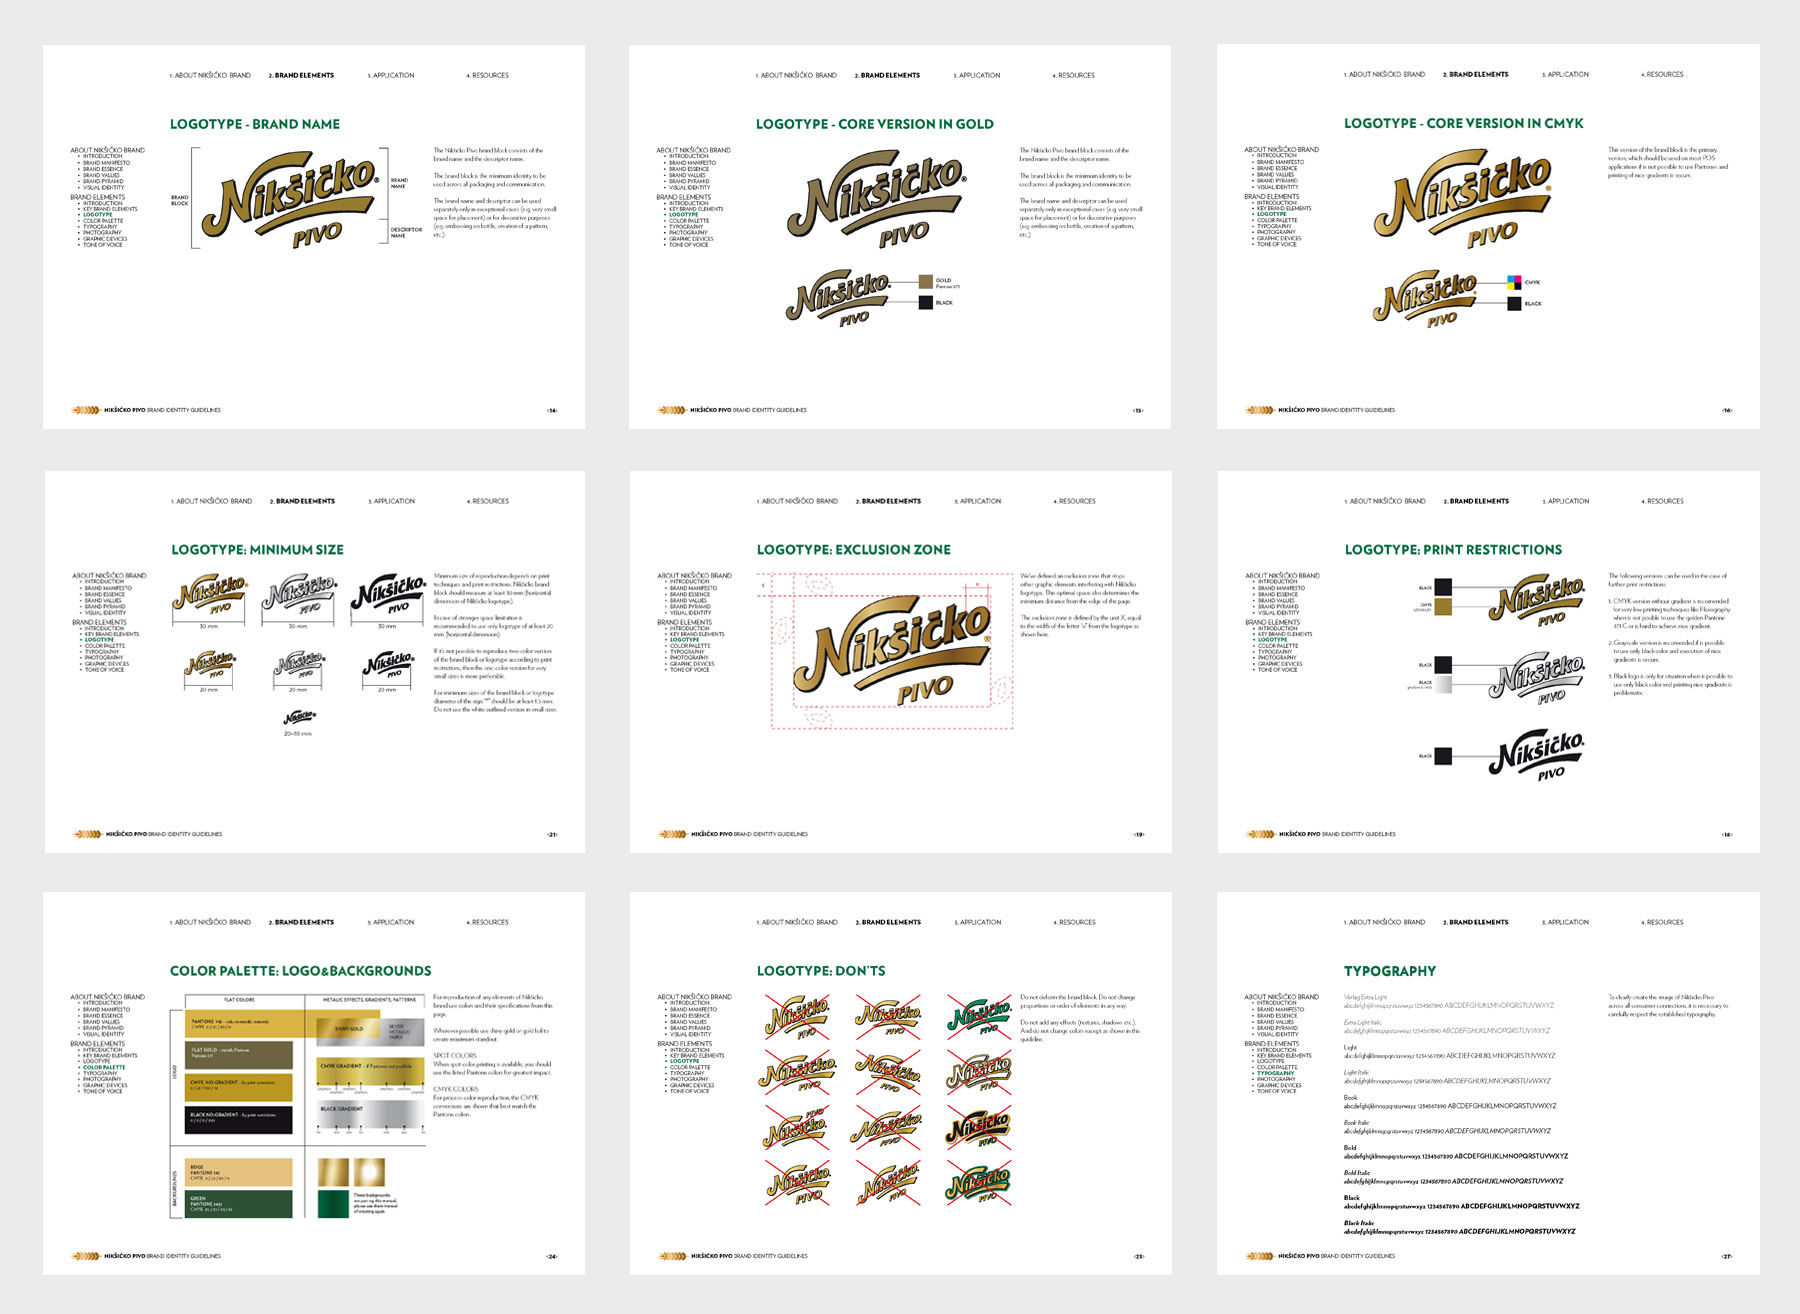The image size is (1800, 1314).
Task: Click the large logo on the Core Version in CMYK page
Action: pos(1463,201)
